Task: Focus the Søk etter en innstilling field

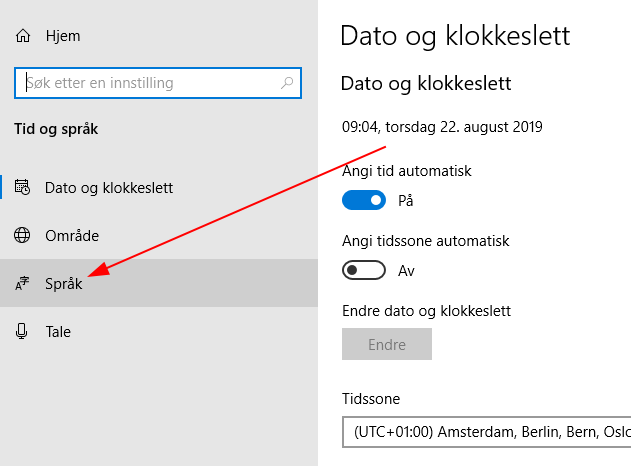Action: tap(158, 83)
